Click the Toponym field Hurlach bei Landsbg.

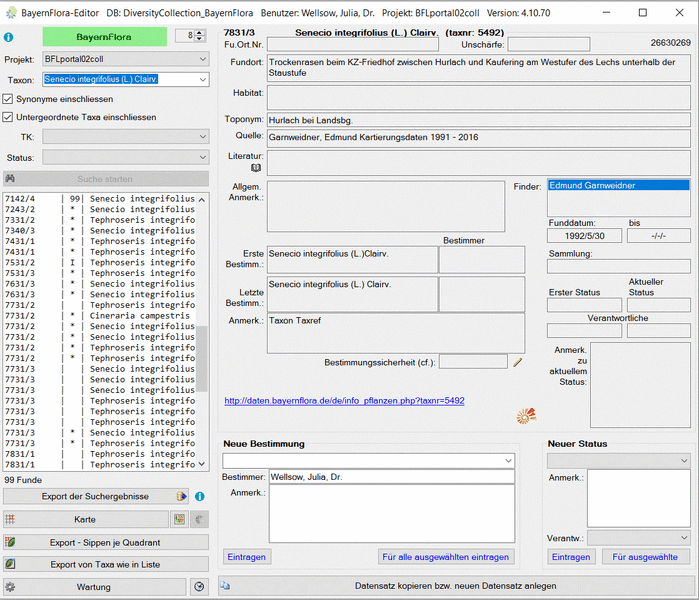tap(479, 120)
